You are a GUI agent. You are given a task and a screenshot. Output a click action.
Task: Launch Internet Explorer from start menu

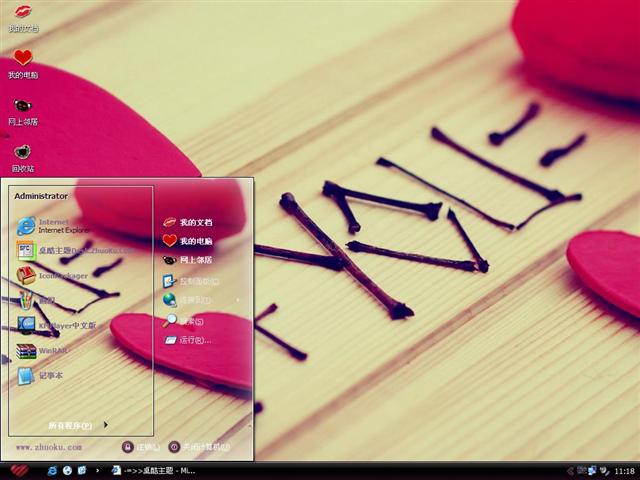pyautogui.click(x=53, y=226)
